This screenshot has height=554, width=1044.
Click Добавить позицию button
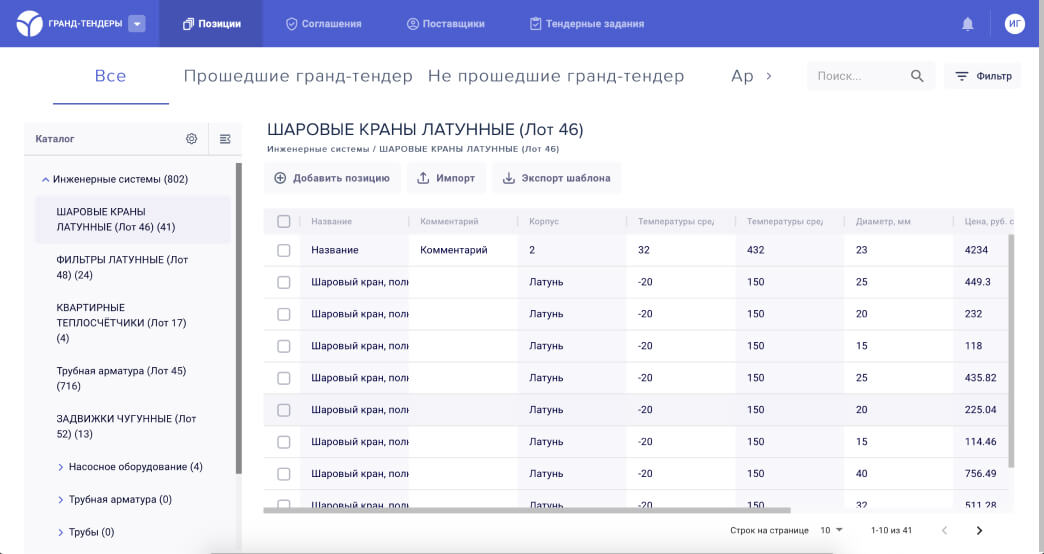[x=332, y=178]
